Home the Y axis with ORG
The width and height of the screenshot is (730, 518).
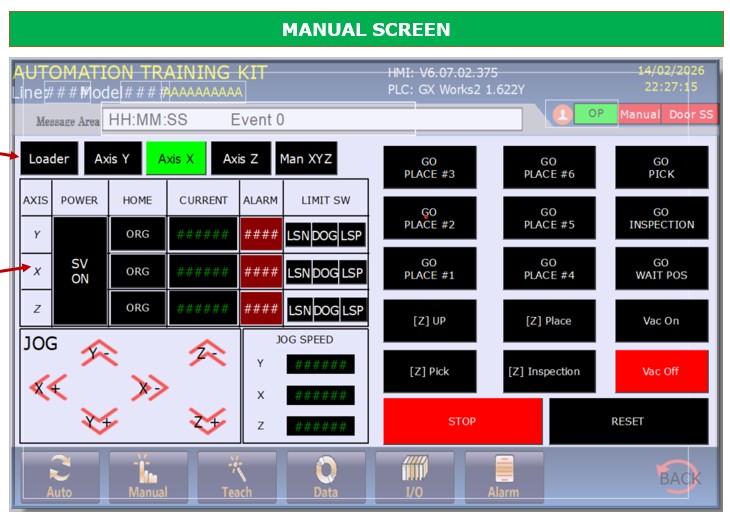click(x=138, y=234)
